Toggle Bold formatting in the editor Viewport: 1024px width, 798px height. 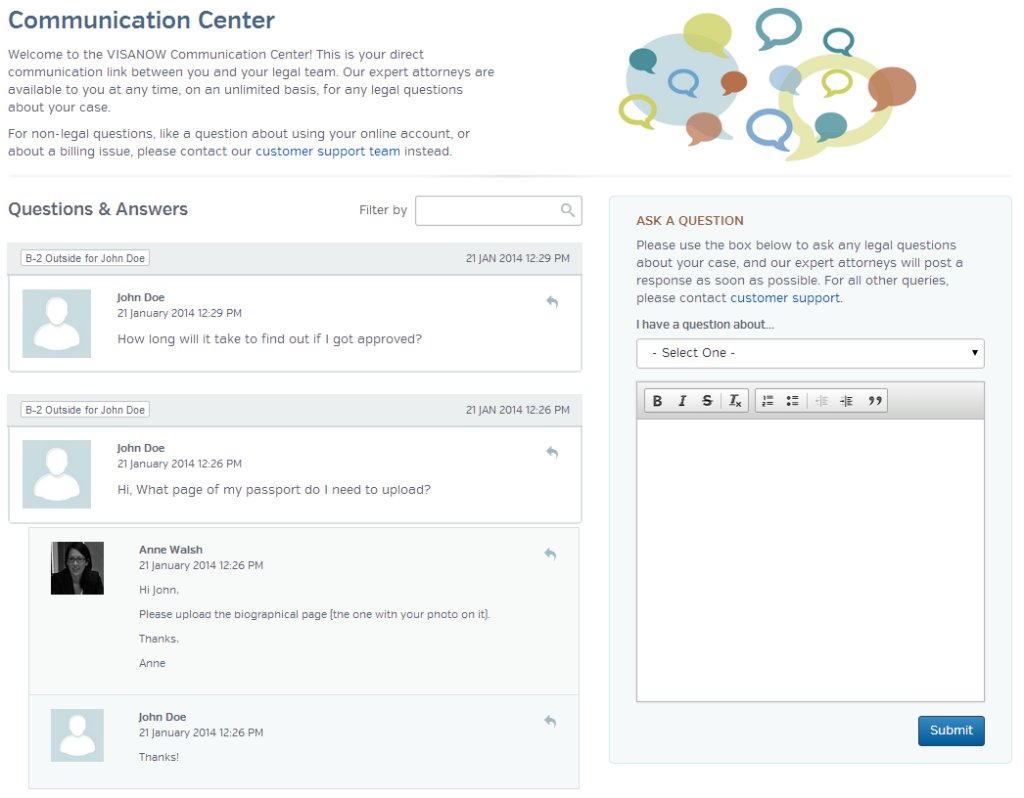(x=658, y=401)
